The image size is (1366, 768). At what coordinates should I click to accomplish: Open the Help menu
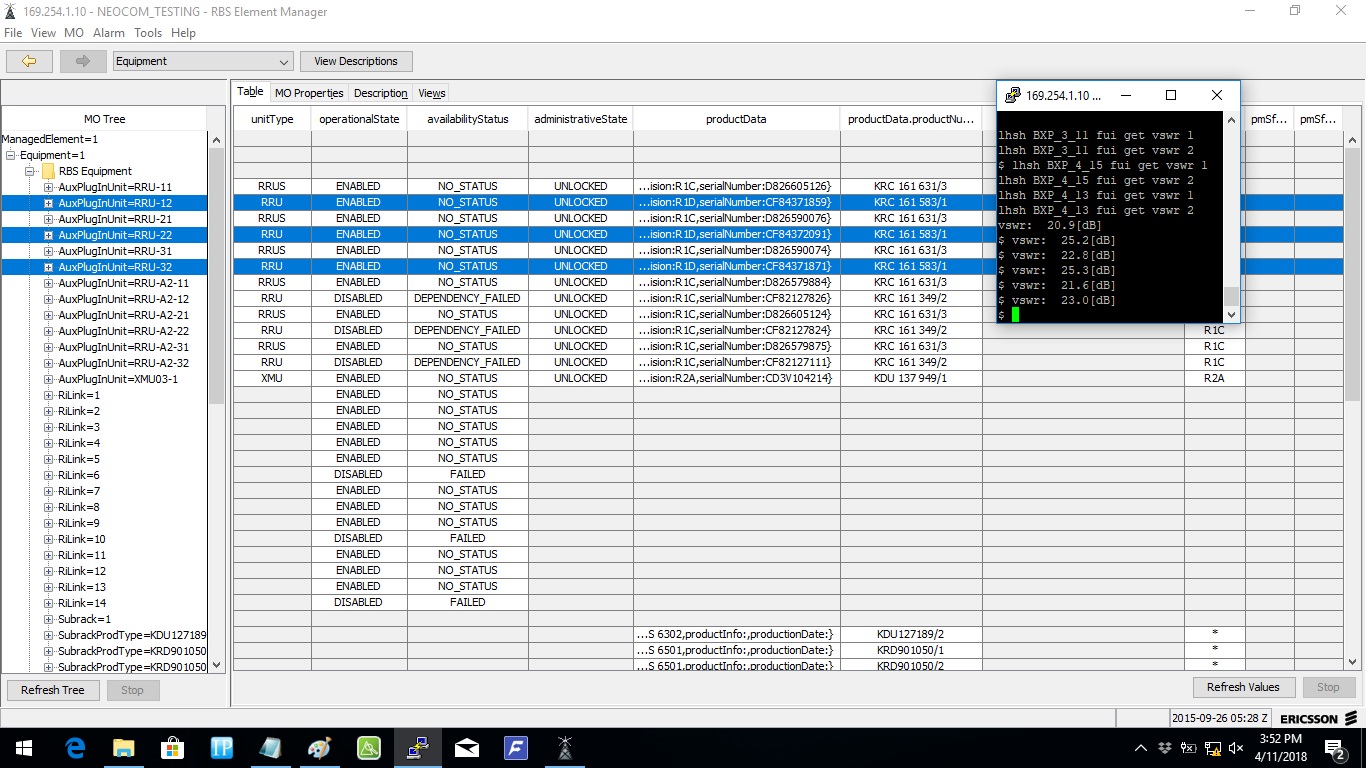(183, 33)
